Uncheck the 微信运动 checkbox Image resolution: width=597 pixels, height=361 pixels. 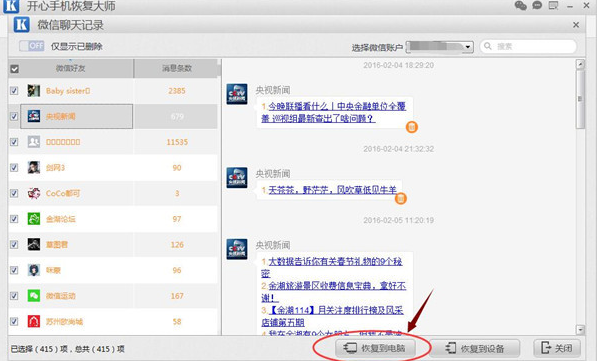(14, 296)
